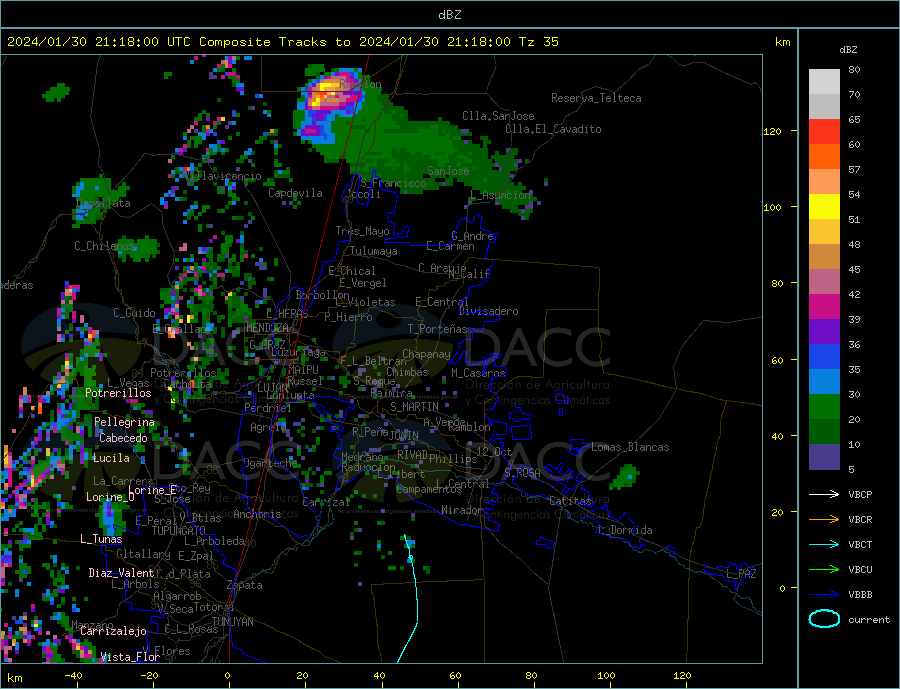Viewport: 900px width, 689px height.
Task: Select the light blue 35 dBZ swatch
Action: coord(824,381)
